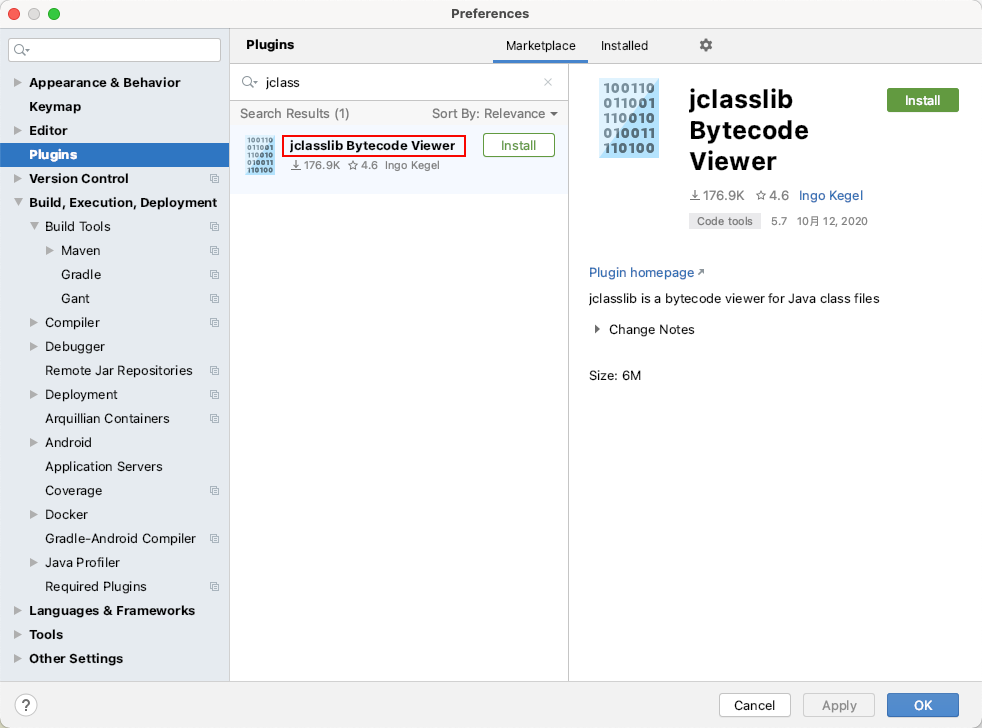Expand the Docker node

point(34,514)
